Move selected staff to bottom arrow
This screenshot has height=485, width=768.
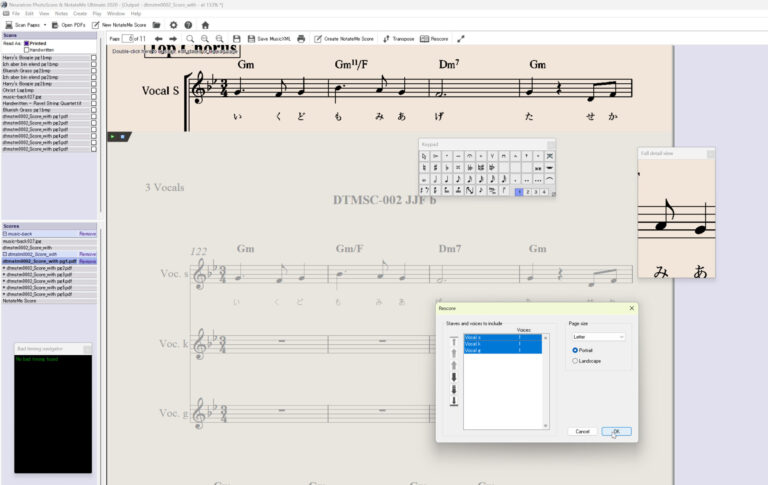[x=454, y=401]
